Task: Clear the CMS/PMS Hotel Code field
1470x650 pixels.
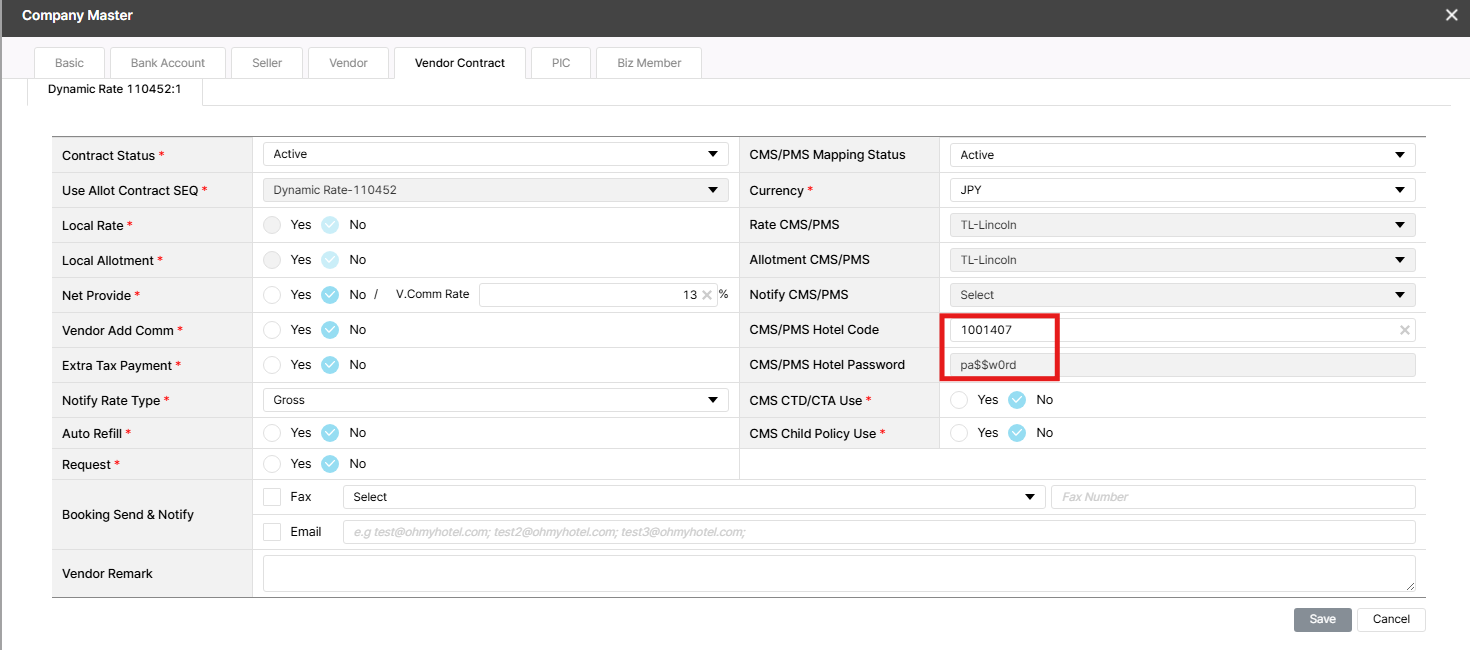Action: point(1404,330)
